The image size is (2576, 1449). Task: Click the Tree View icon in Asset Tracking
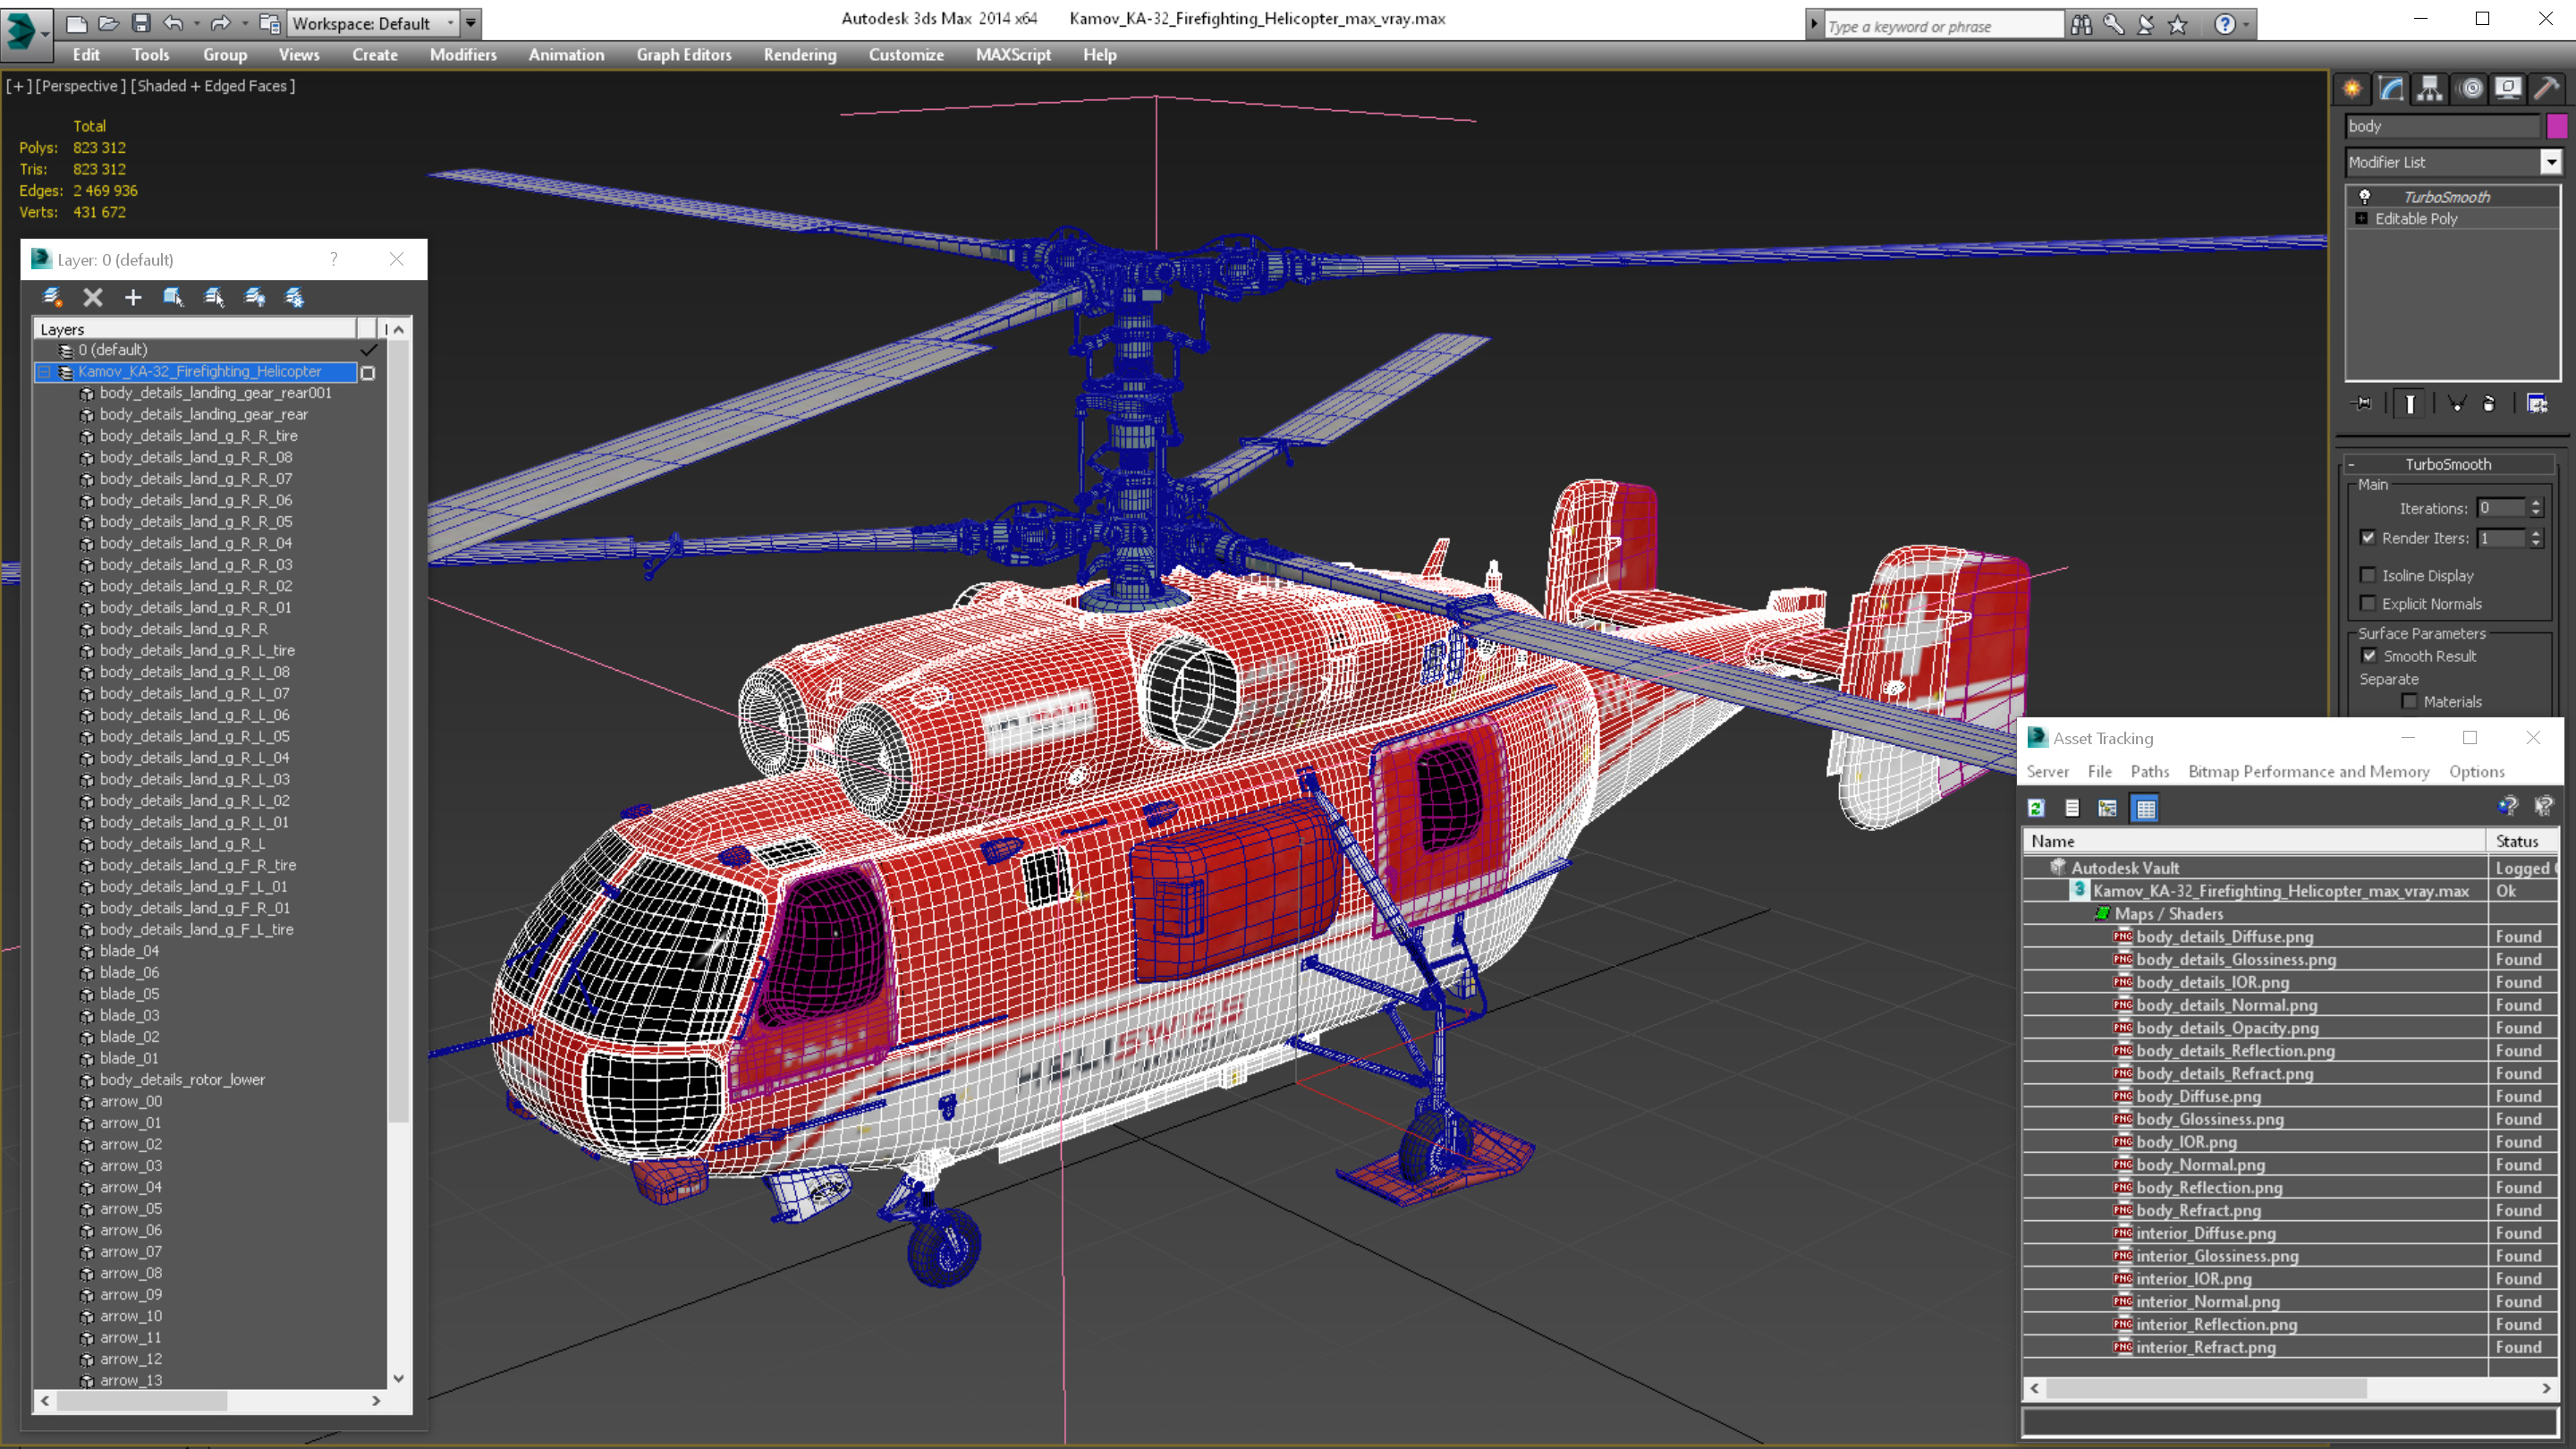2108,808
